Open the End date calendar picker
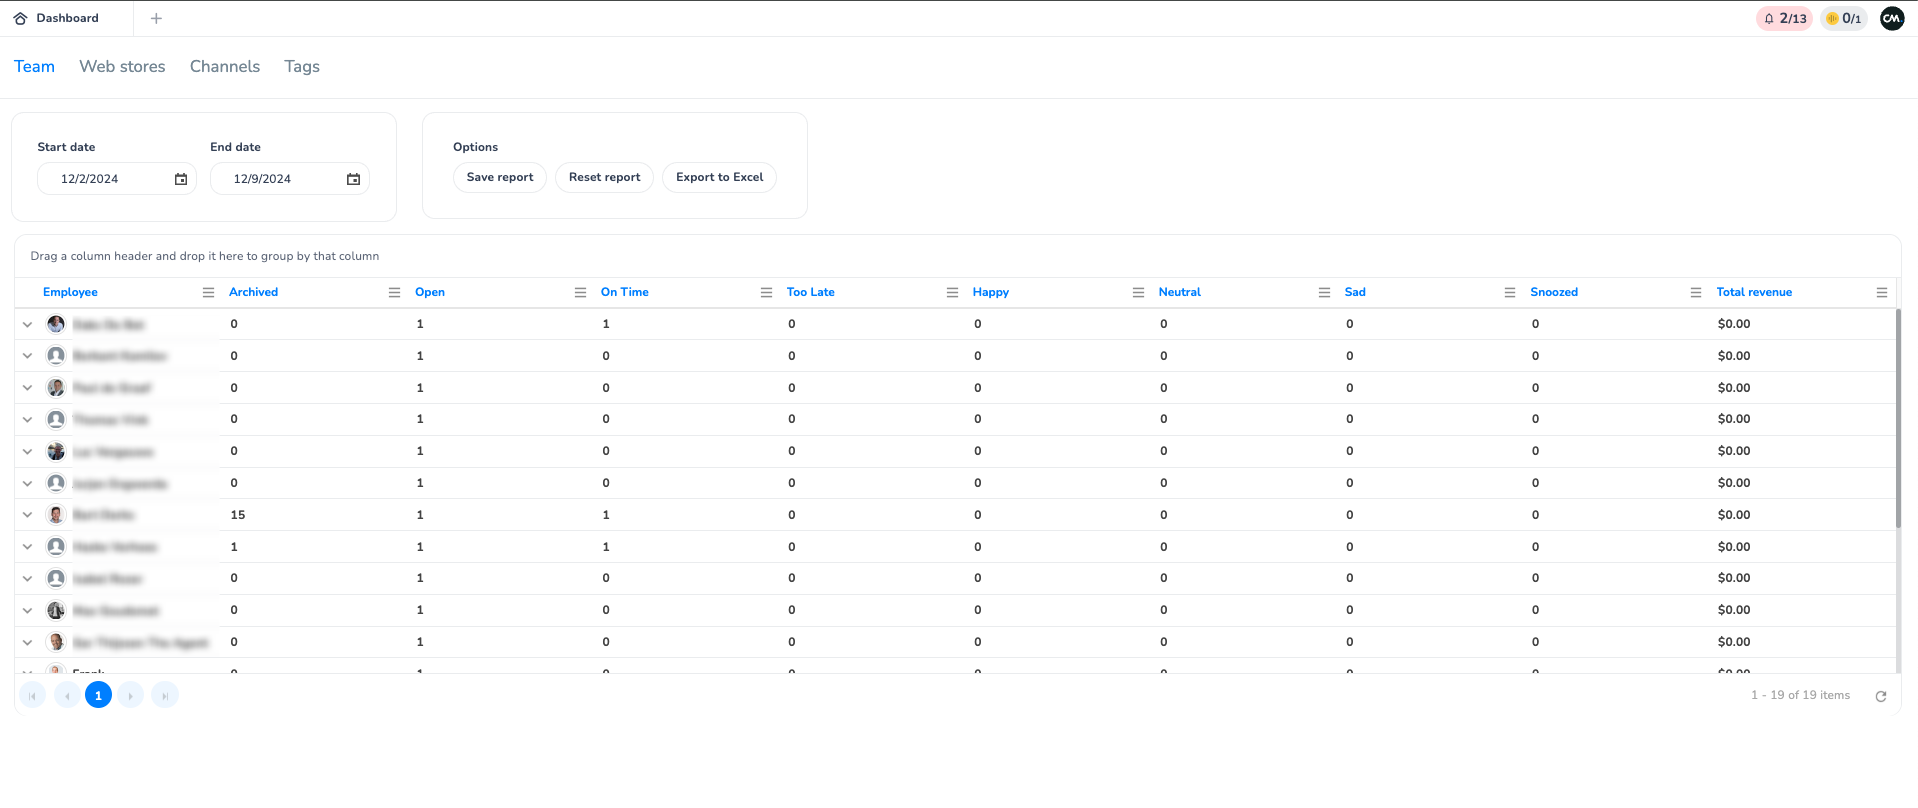The height and width of the screenshot is (808, 1918). [353, 179]
